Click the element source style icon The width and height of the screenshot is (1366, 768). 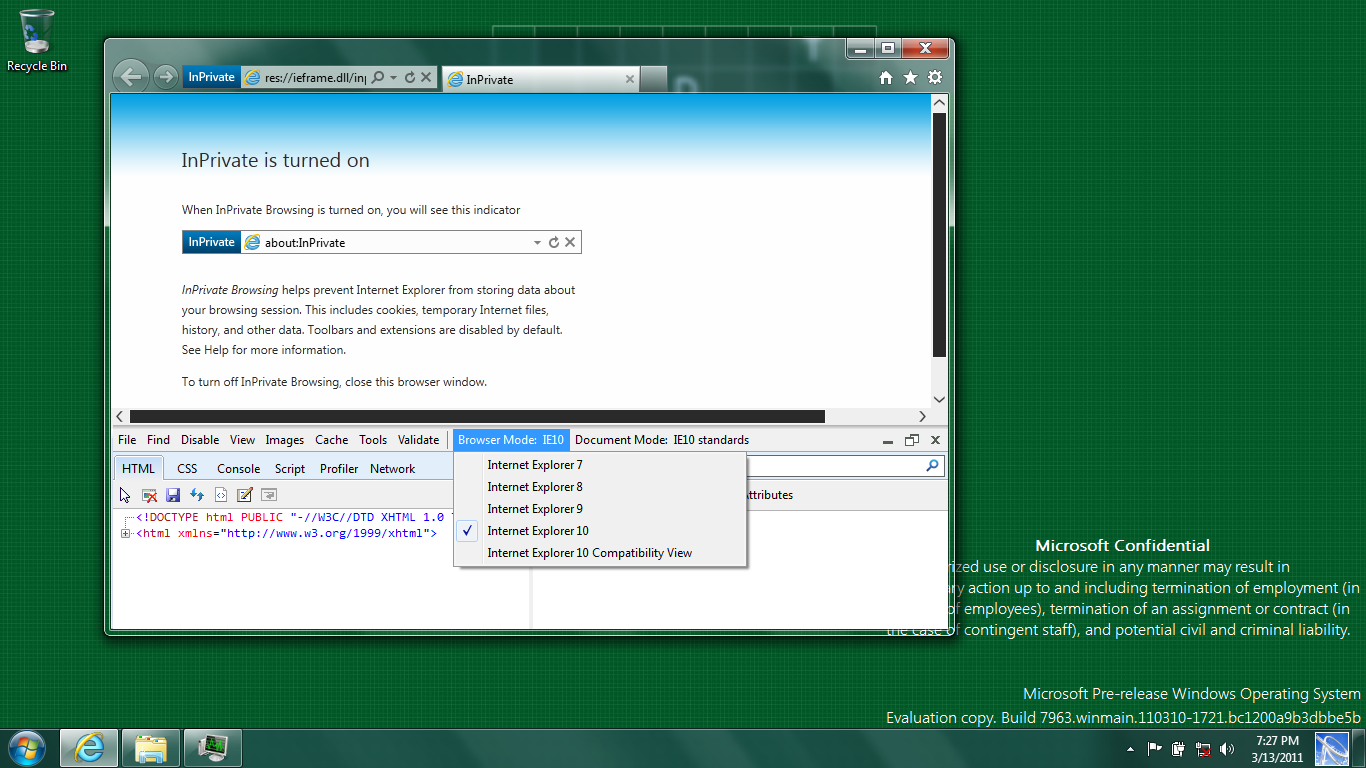(x=221, y=495)
